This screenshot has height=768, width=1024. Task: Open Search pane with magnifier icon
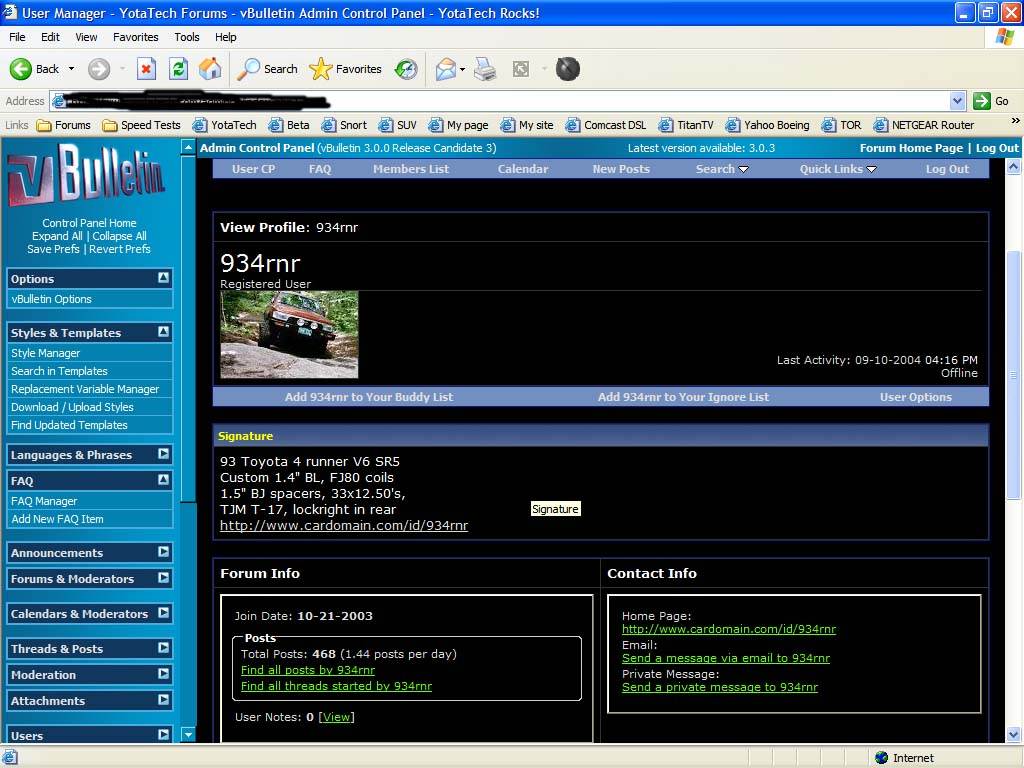(266, 69)
